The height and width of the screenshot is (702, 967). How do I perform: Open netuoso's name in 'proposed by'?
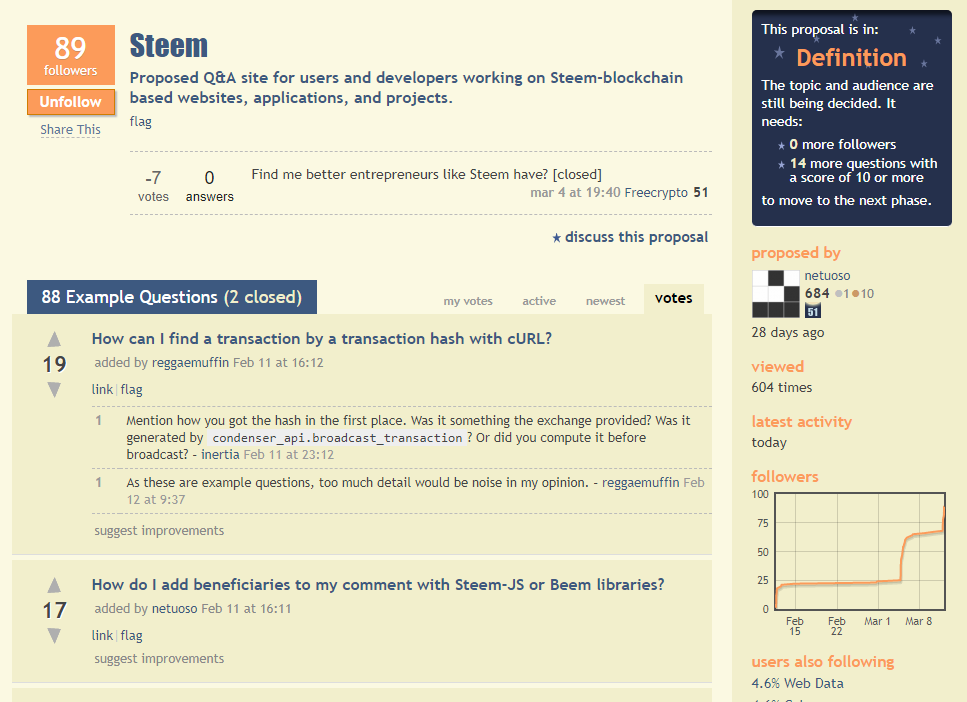pos(827,276)
